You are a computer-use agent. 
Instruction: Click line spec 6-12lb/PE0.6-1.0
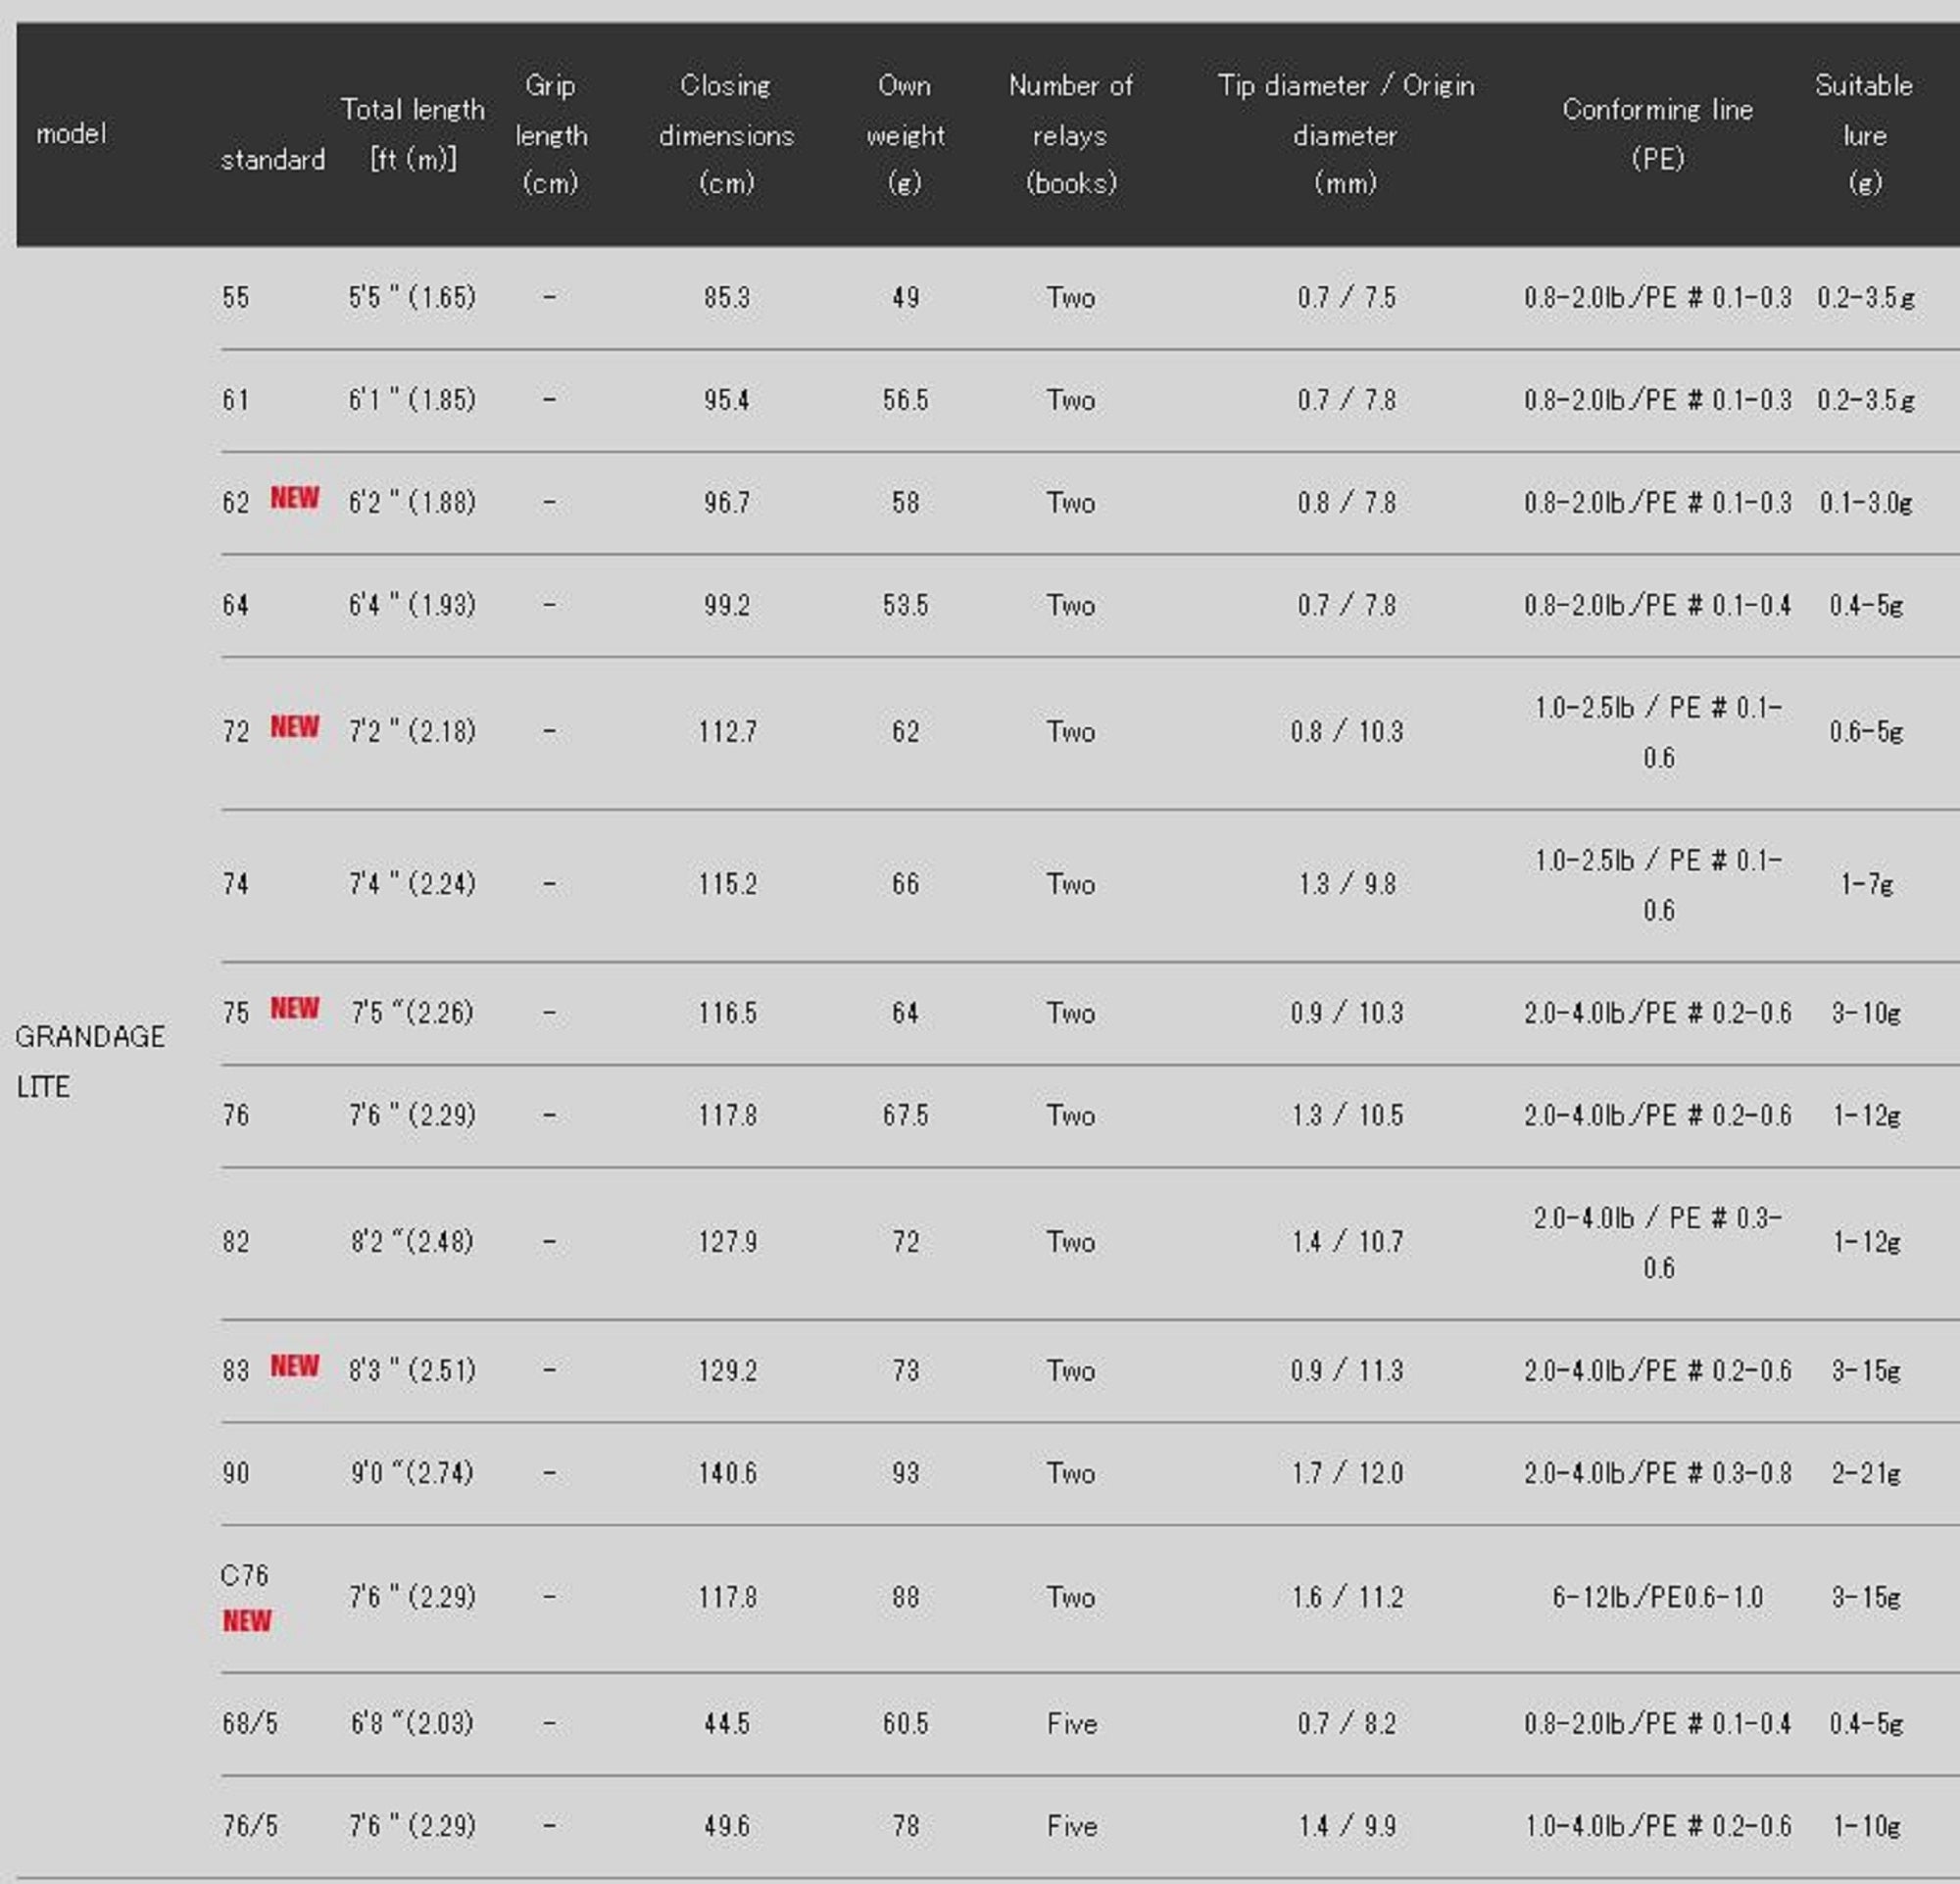(1657, 1597)
